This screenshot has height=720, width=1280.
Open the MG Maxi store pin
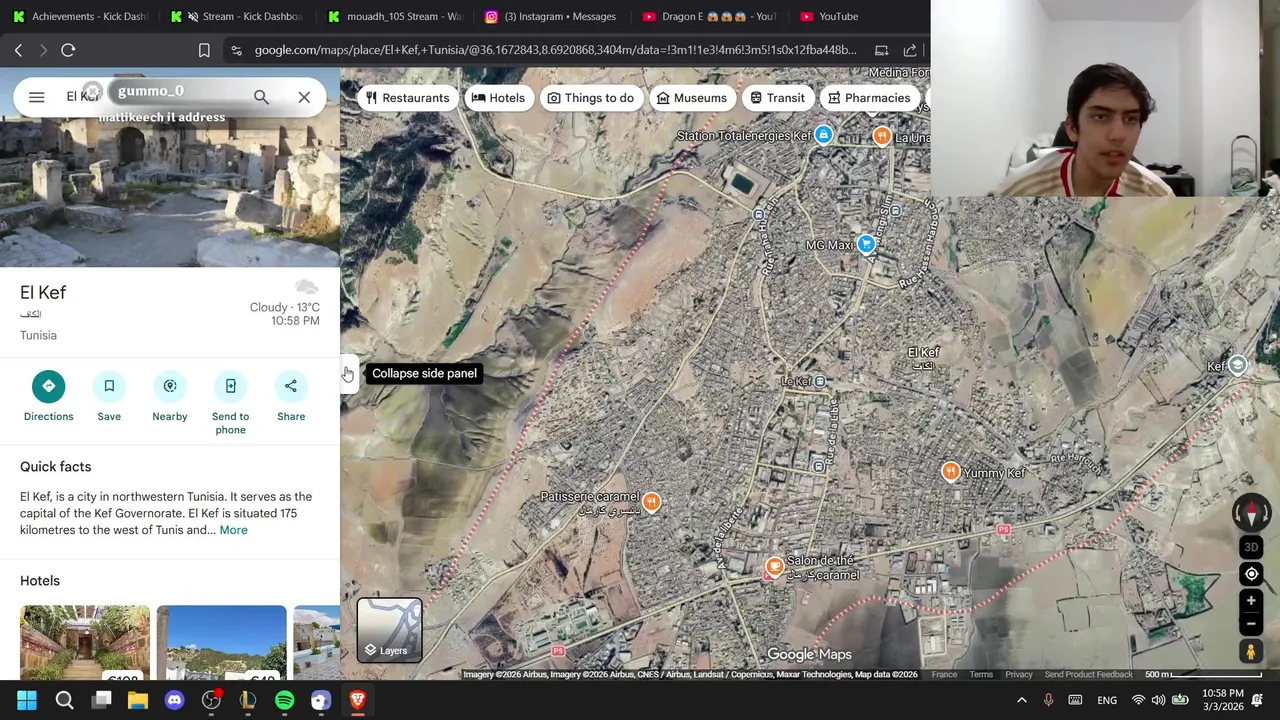tap(866, 244)
